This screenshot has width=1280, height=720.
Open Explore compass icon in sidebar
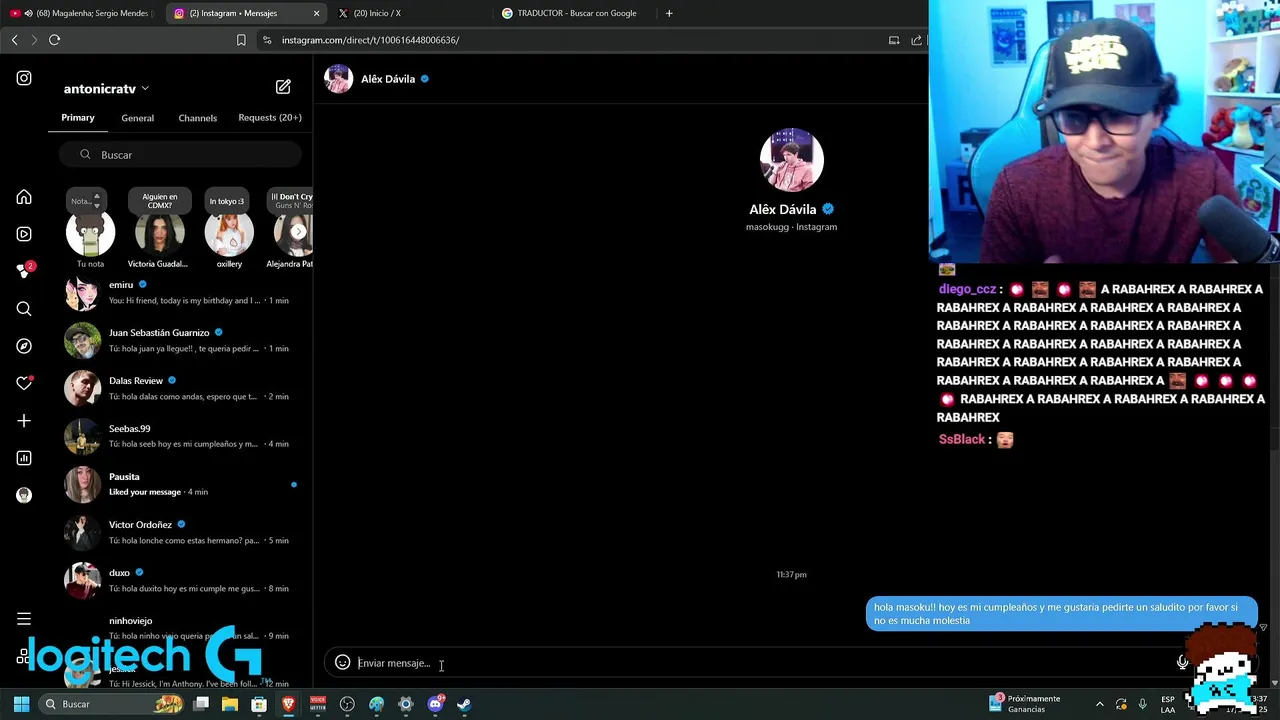pyautogui.click(x=24, y=346)
